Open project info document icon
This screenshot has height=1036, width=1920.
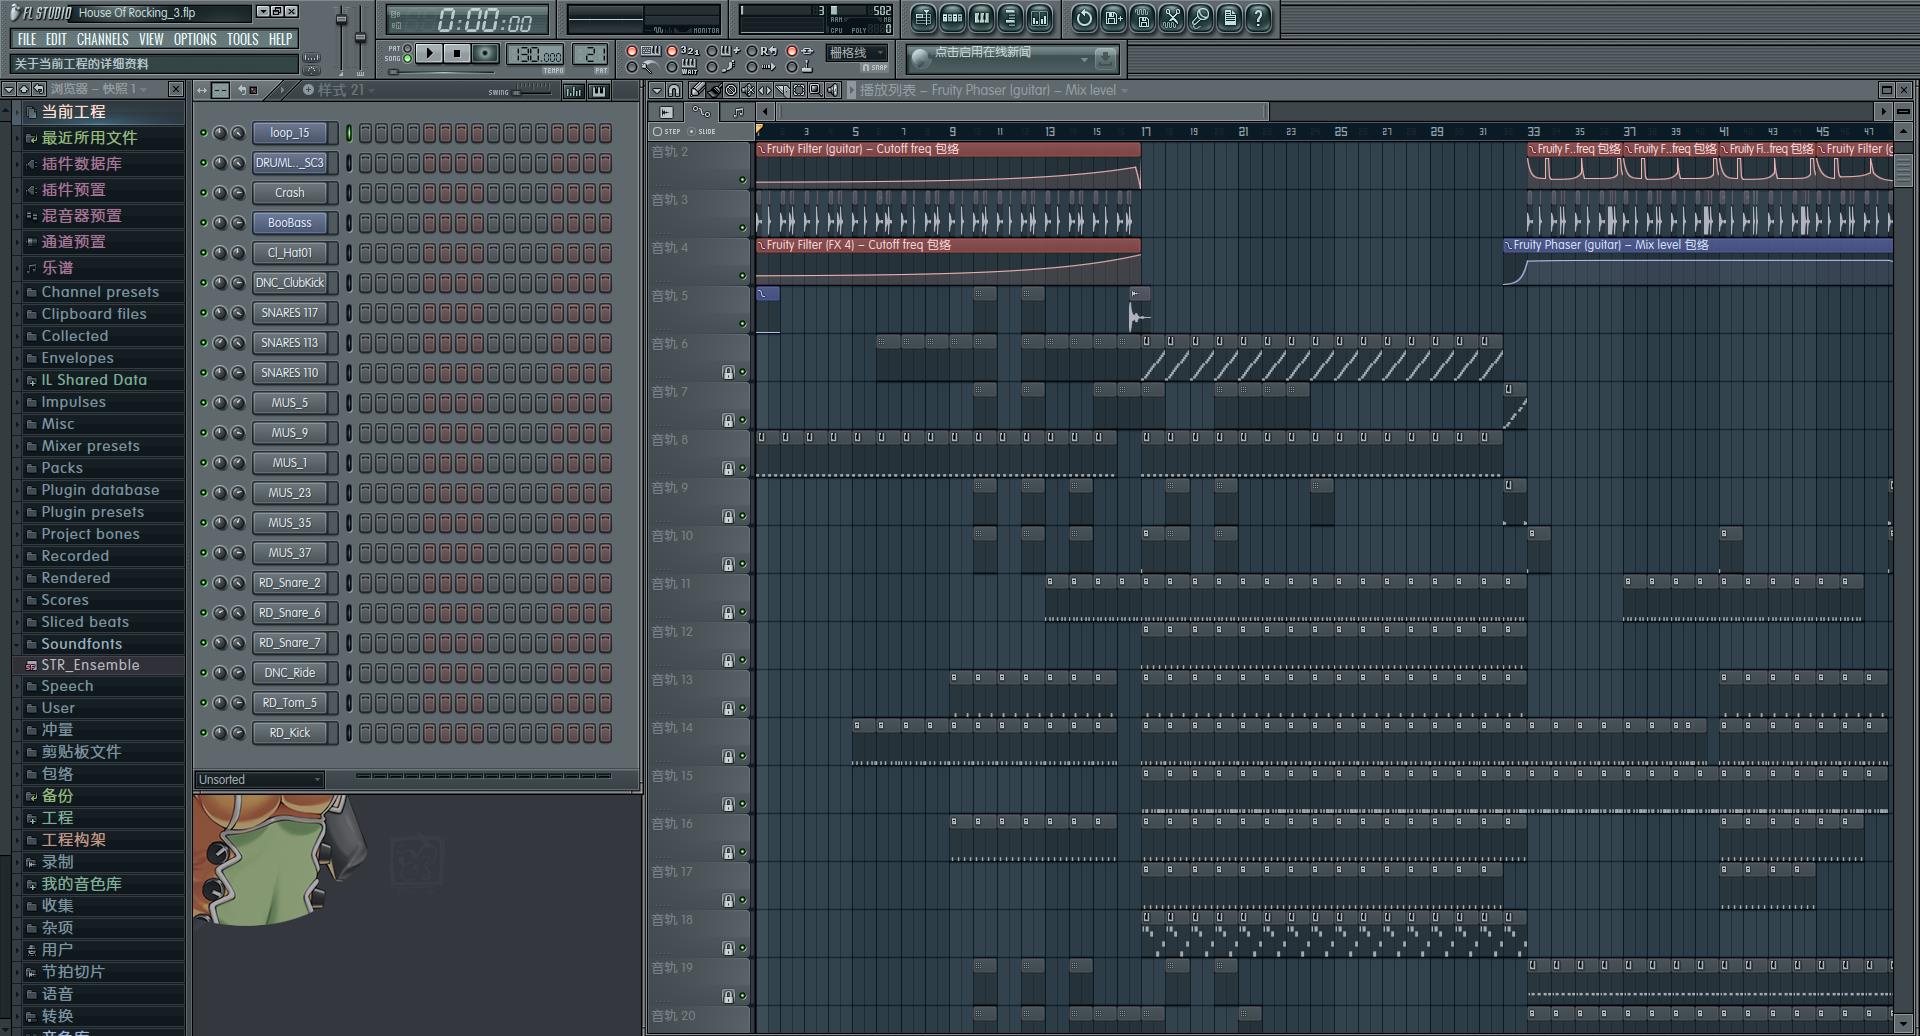(1229, 17)
